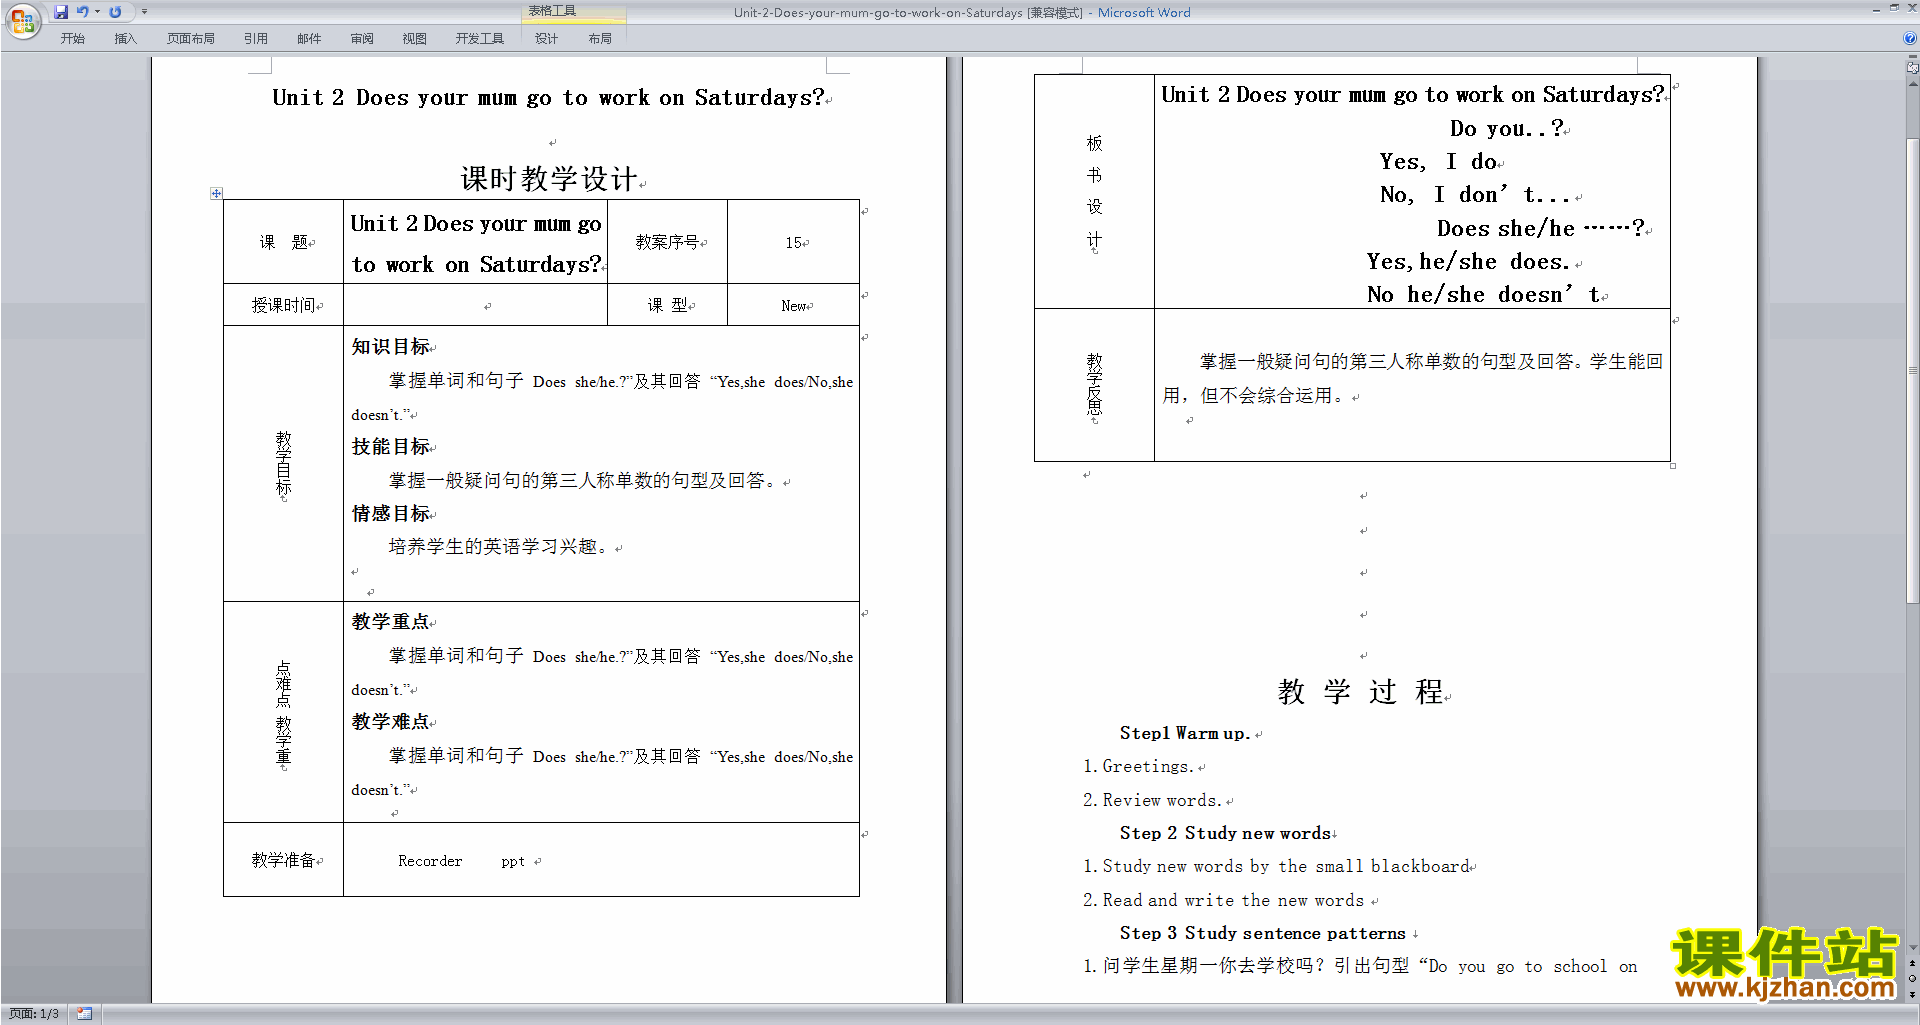The width and height of the screenshot is (1920, 1025).
Task: Click the table move handle on page one
Action: [x=216, y=193]
